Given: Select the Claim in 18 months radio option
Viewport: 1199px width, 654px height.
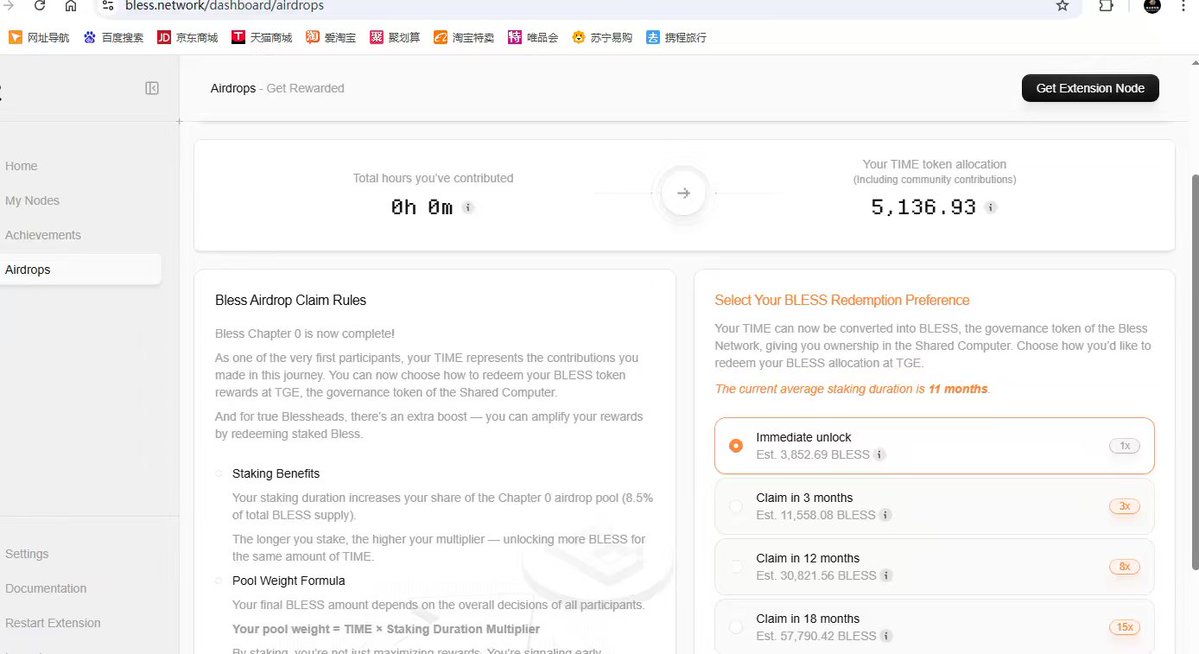Looking at the screenshot, I should click(x=736, y=626).
